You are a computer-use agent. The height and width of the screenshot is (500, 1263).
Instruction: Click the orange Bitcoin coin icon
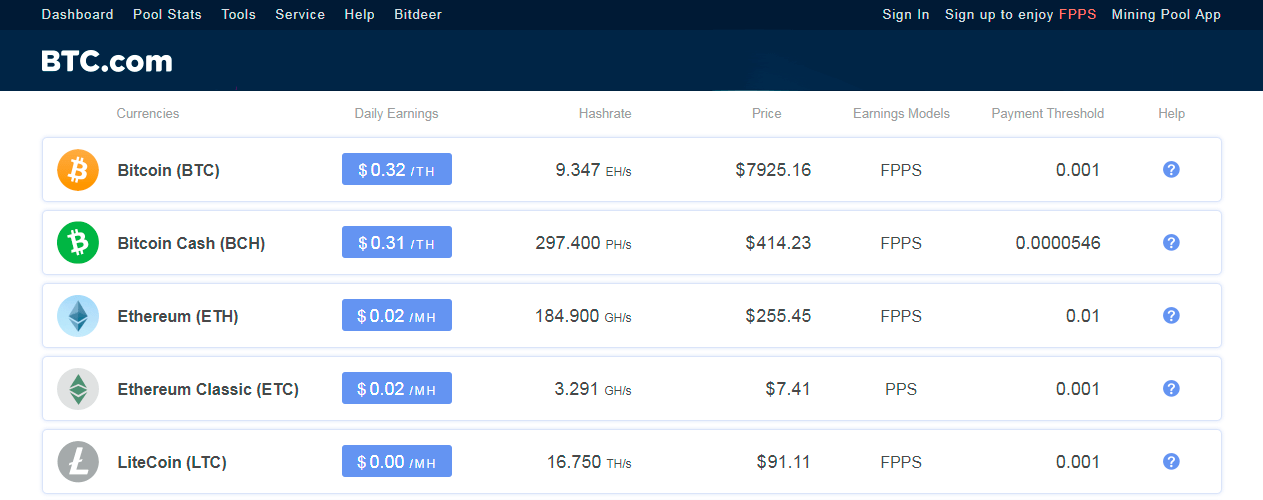[78, 170]
